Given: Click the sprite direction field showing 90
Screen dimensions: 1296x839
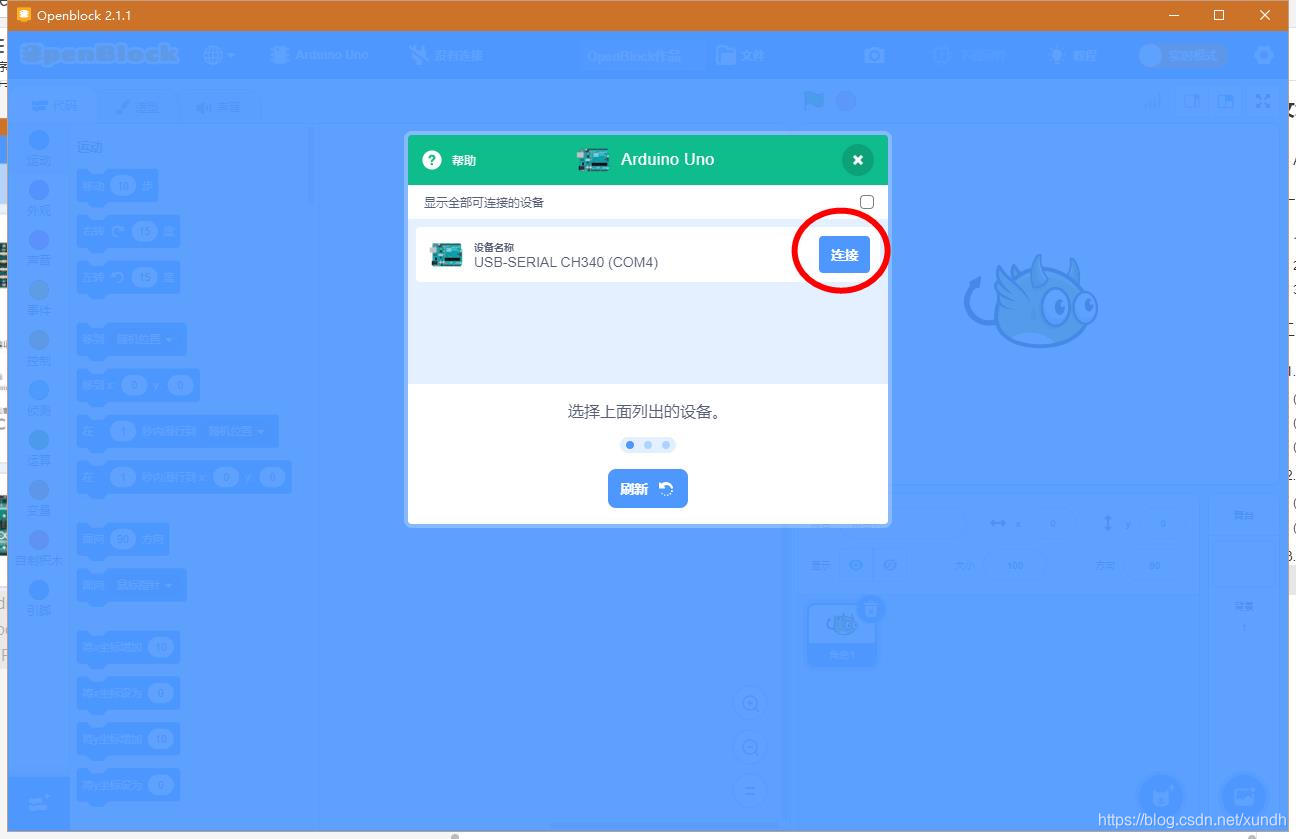Looking at the screenshot, I should click(x=1154, y=565).
